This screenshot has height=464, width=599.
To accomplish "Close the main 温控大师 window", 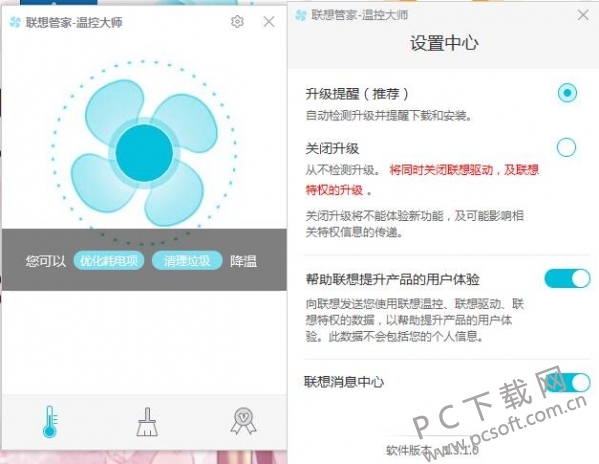I will pyautogui.click(x=269, y=22).
